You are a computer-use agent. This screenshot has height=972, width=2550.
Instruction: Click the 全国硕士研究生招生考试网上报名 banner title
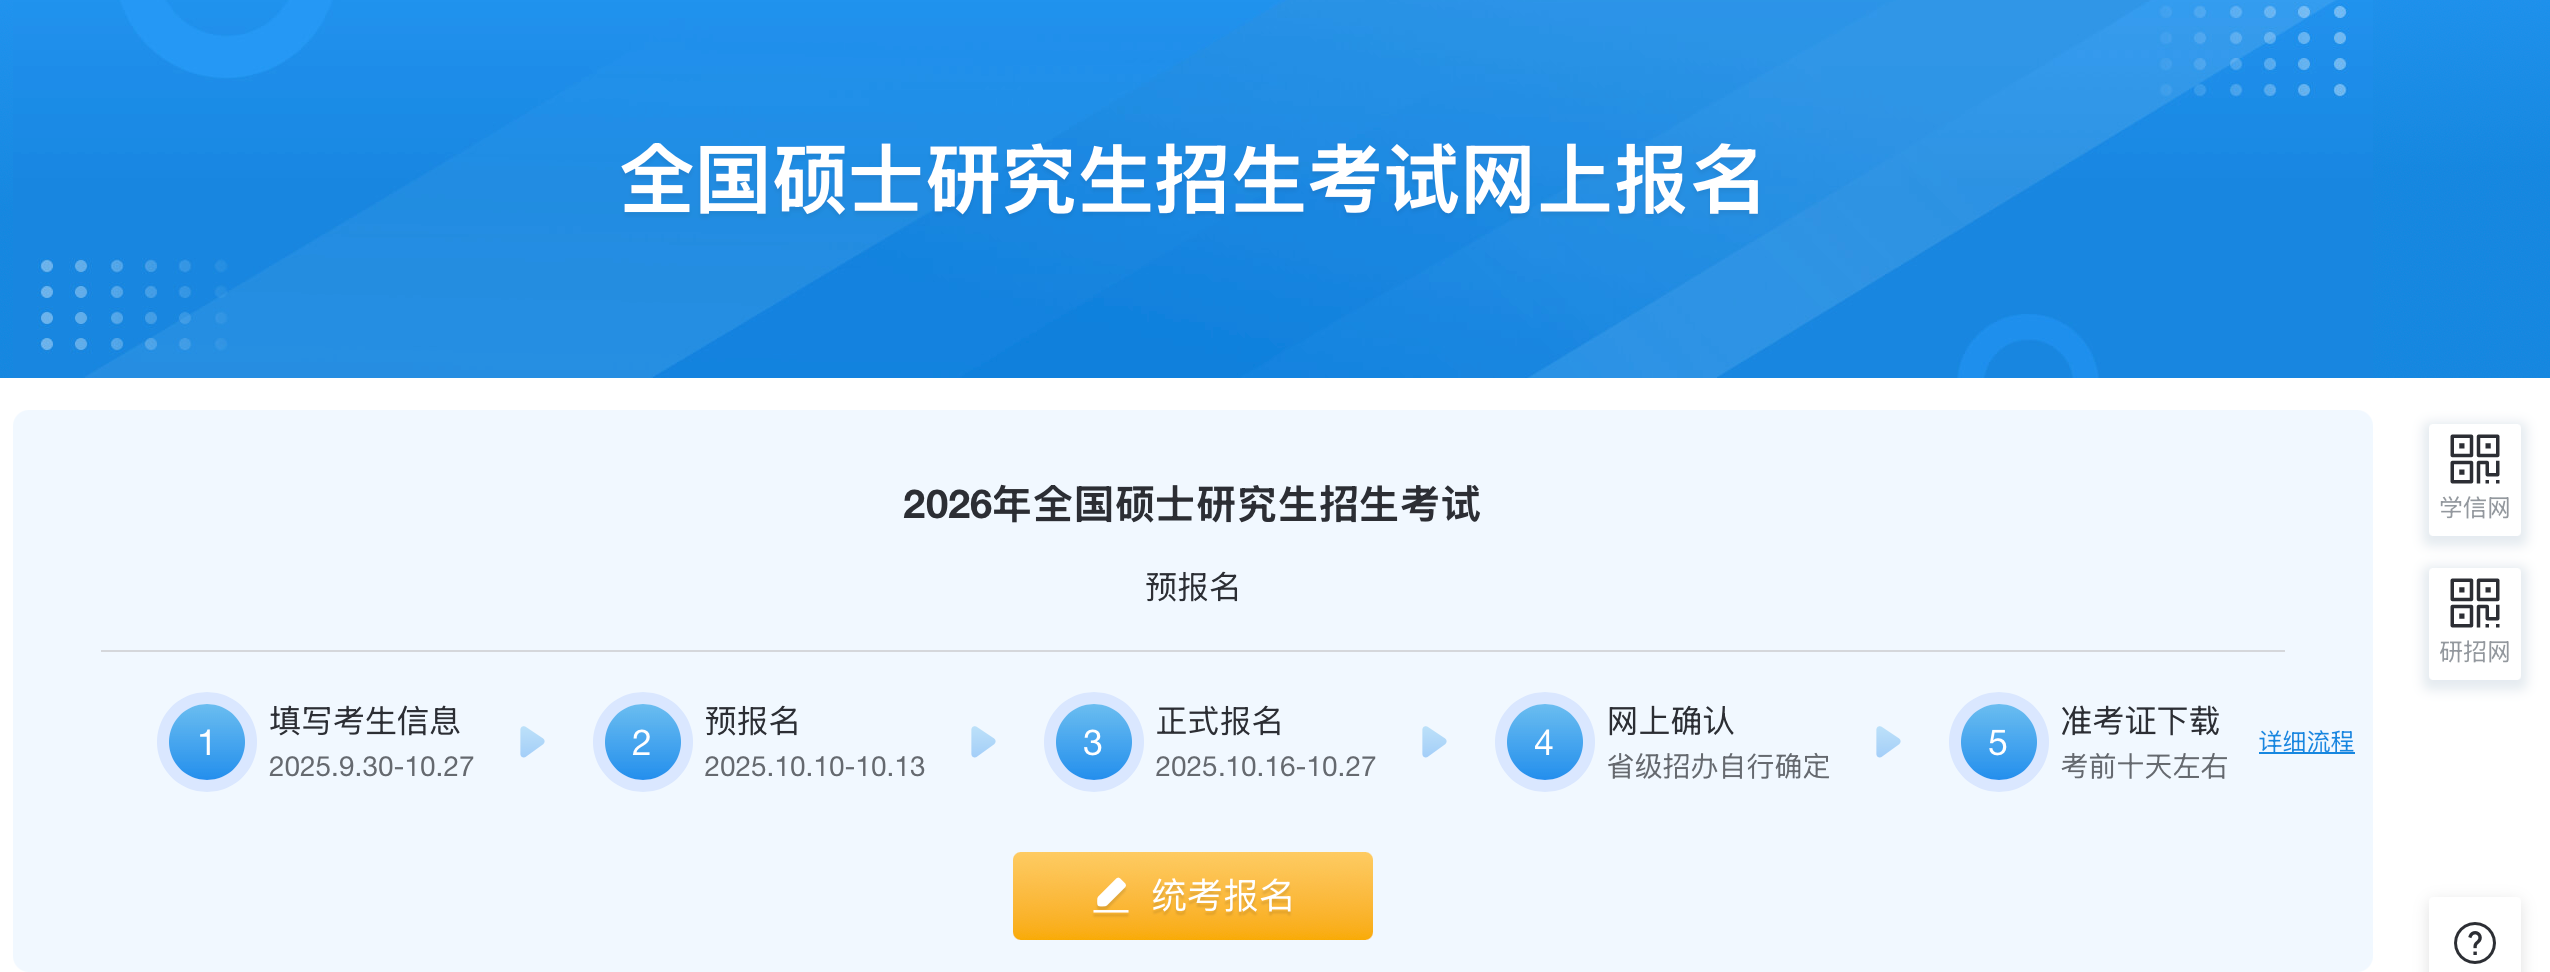pyautogui.click(x=1191, y=180)
